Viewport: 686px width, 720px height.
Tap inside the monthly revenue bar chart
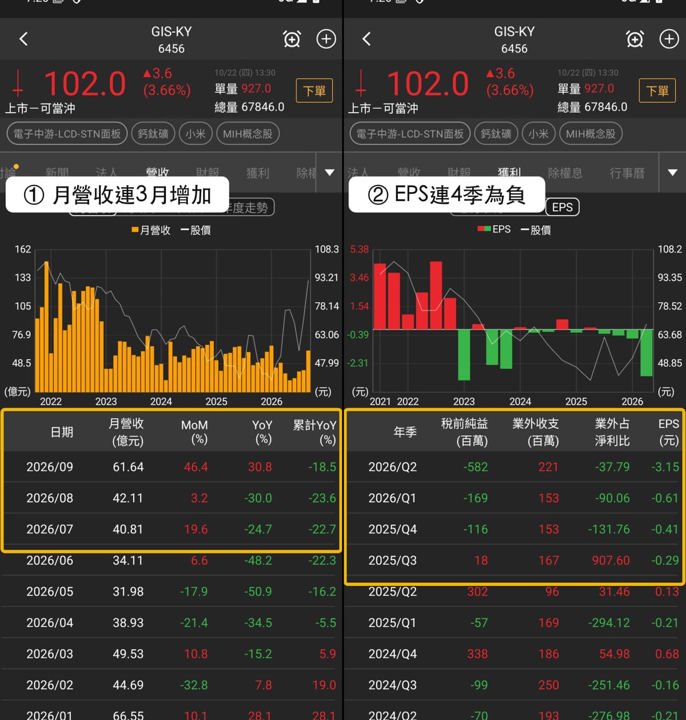pos(173,321)
